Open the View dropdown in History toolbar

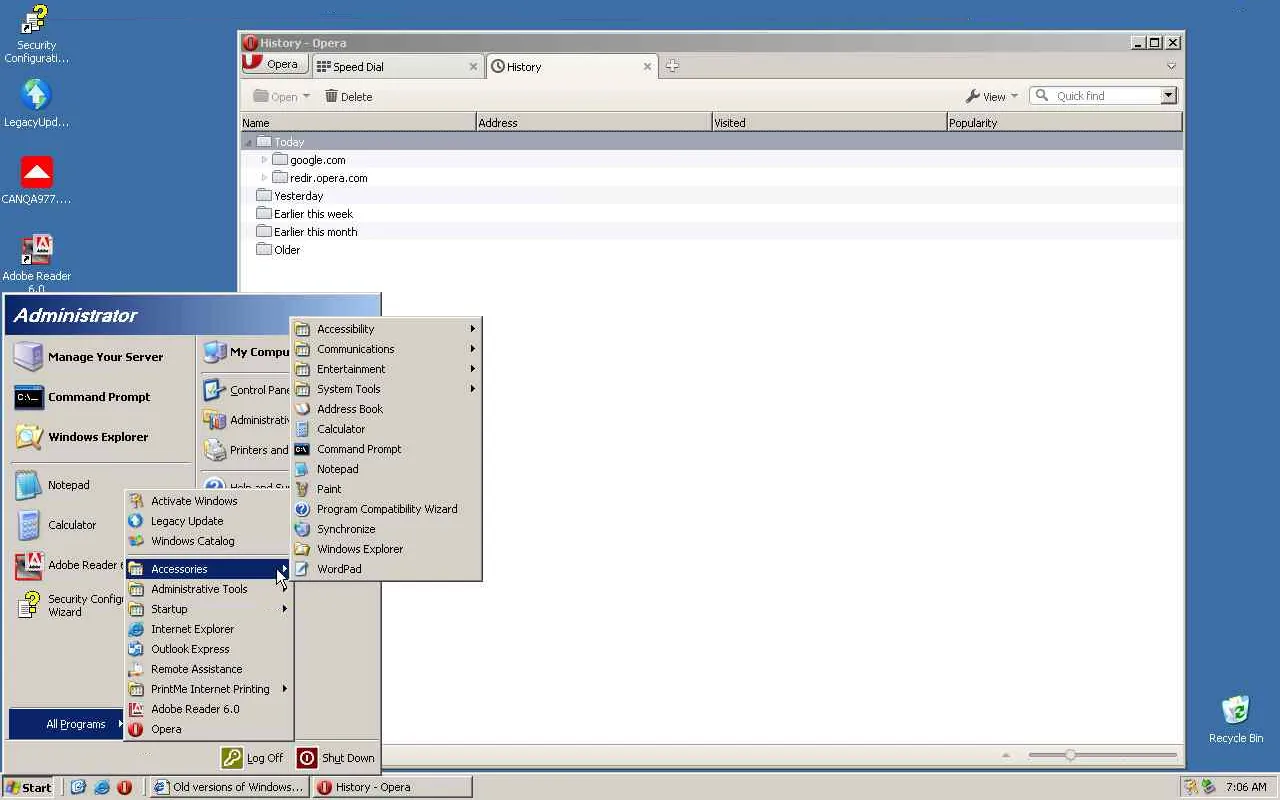pyautogui.click(x=991, y=96)
